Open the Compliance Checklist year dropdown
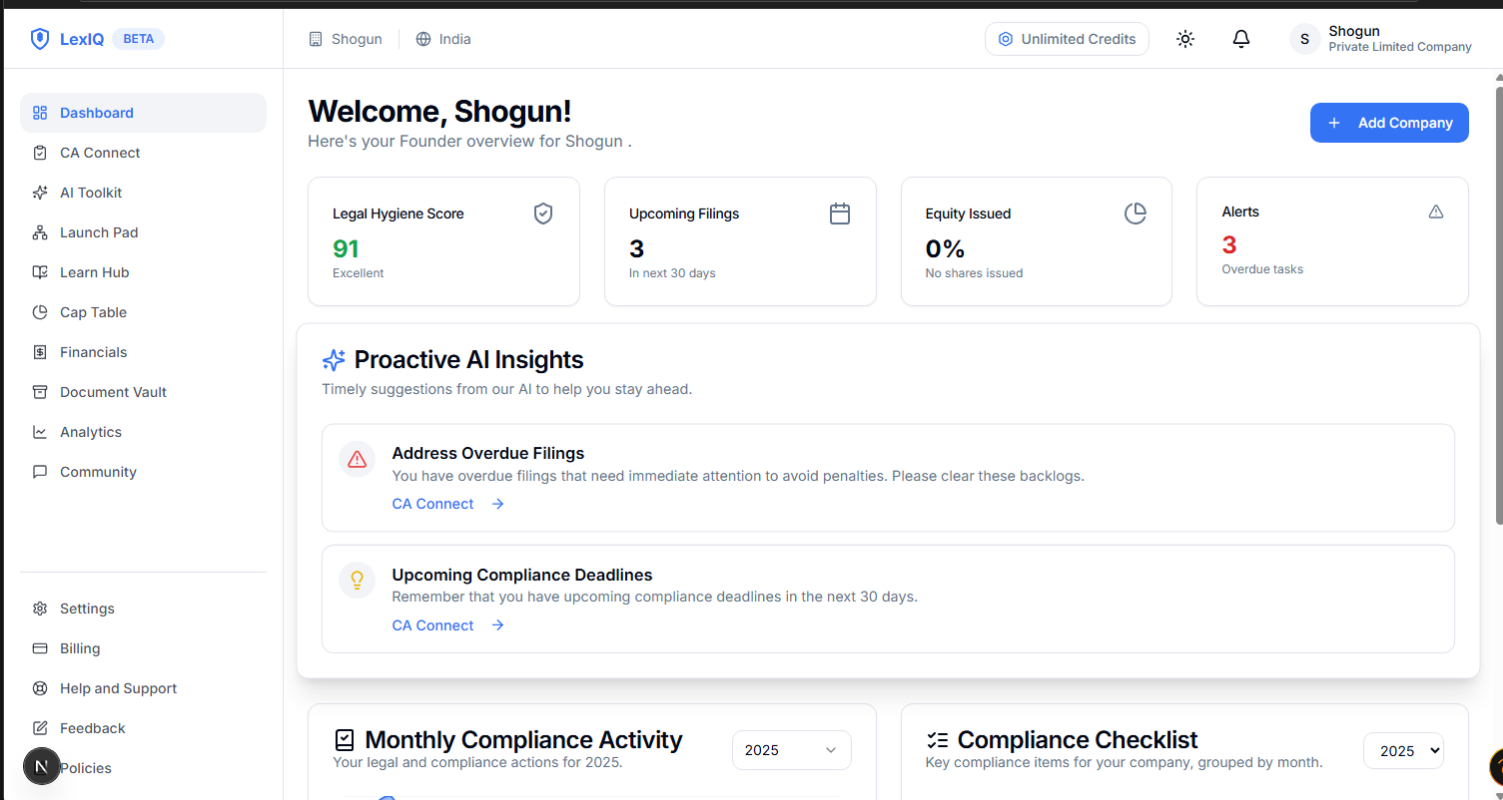The image size is (1503, 800). [x=1403, y=750]
